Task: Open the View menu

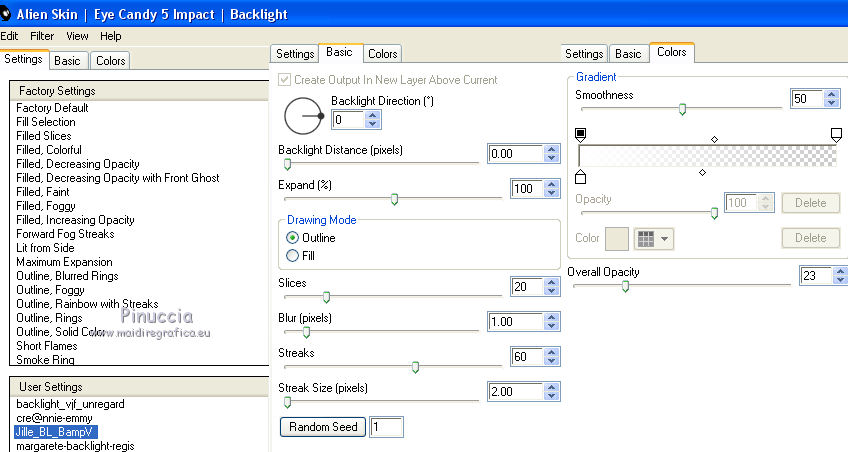Action: 77,36
